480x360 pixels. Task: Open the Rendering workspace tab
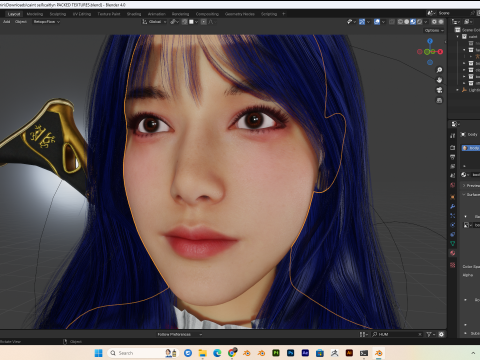click(180, 14)
